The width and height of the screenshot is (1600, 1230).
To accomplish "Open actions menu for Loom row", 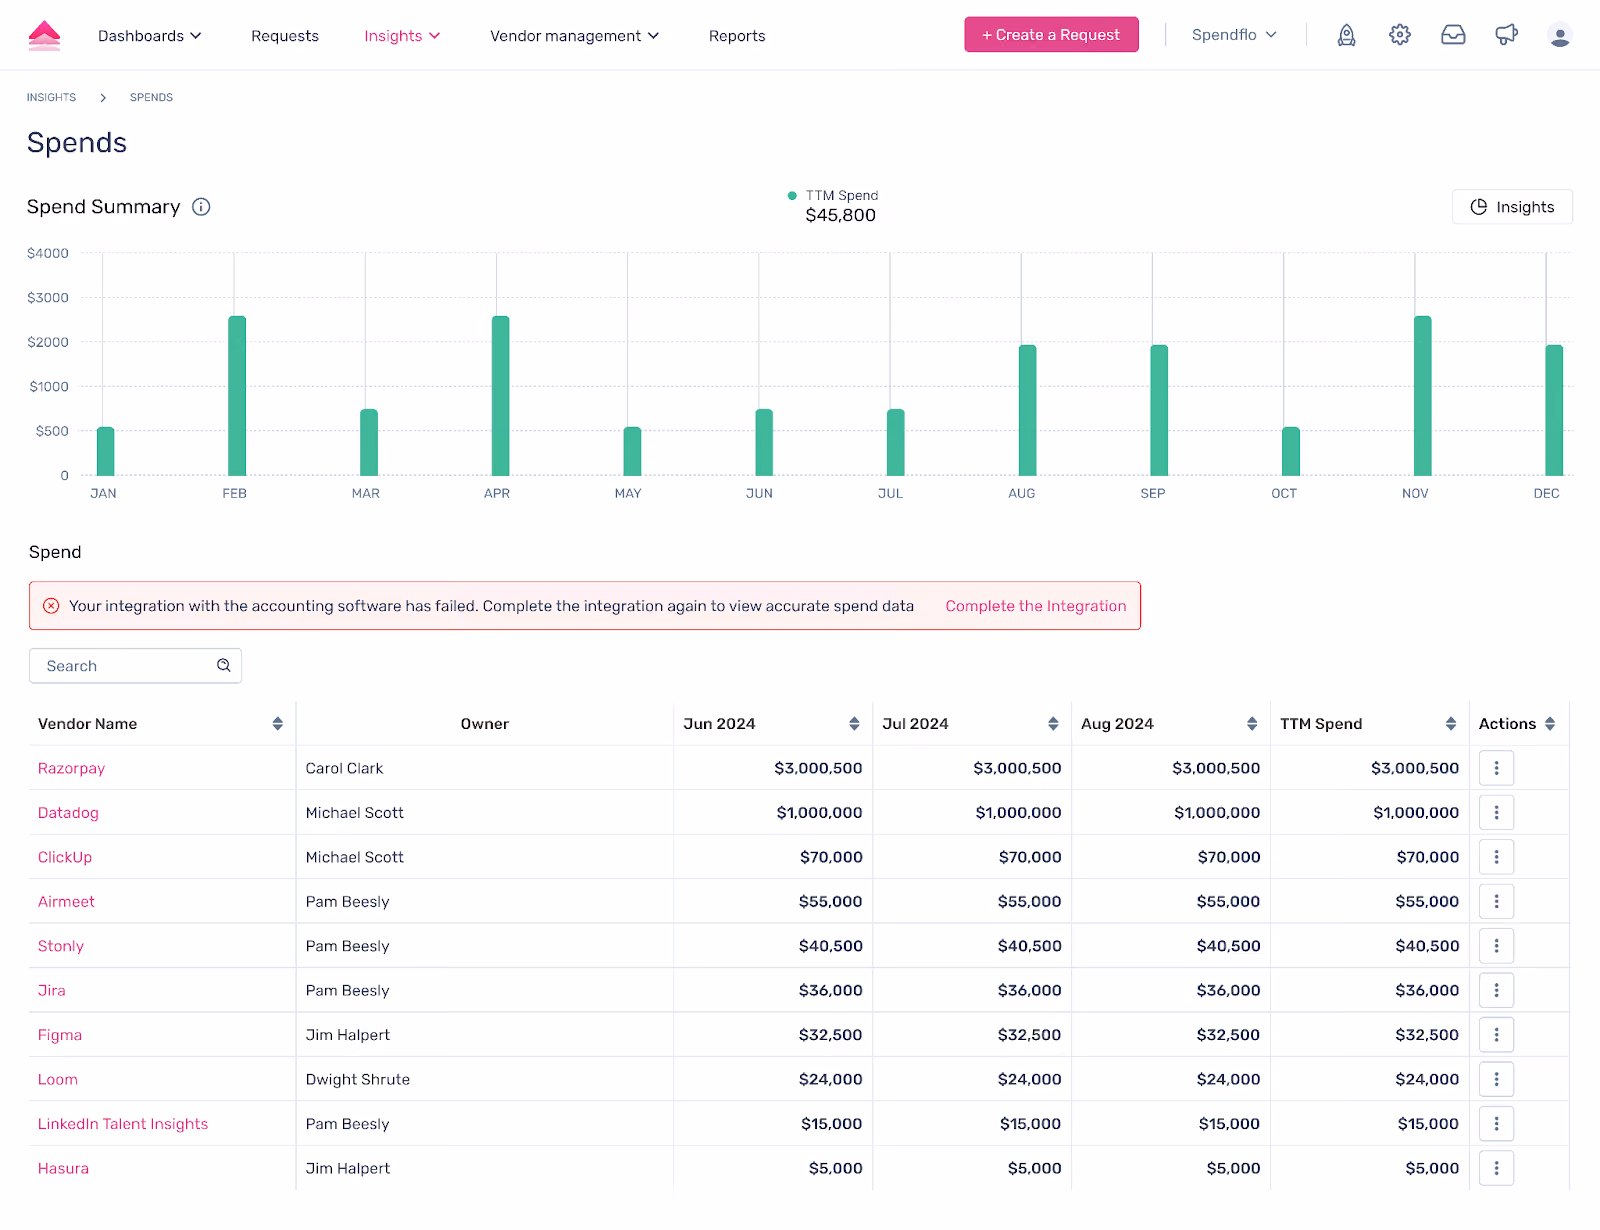I will pyautogui.click(x=1496, y=1080).
